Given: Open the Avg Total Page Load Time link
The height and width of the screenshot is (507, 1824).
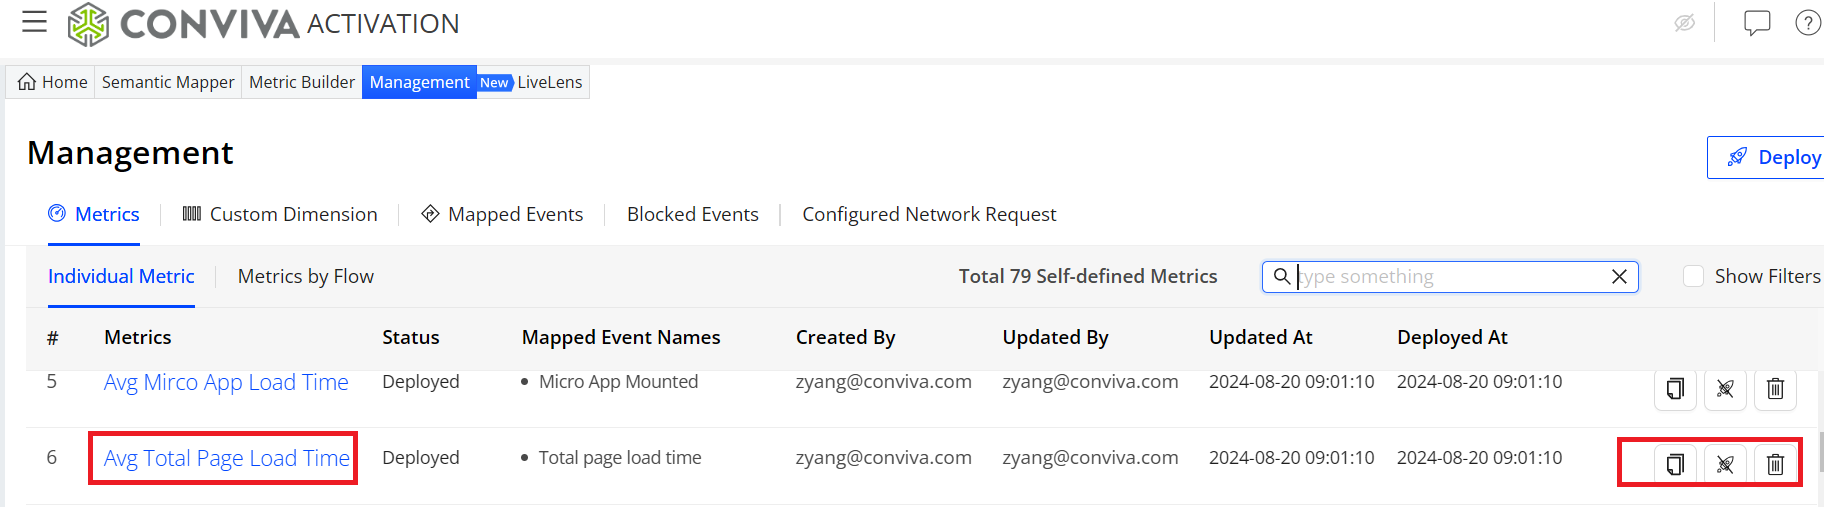Looking at the screenshot, I should (227, 458).
